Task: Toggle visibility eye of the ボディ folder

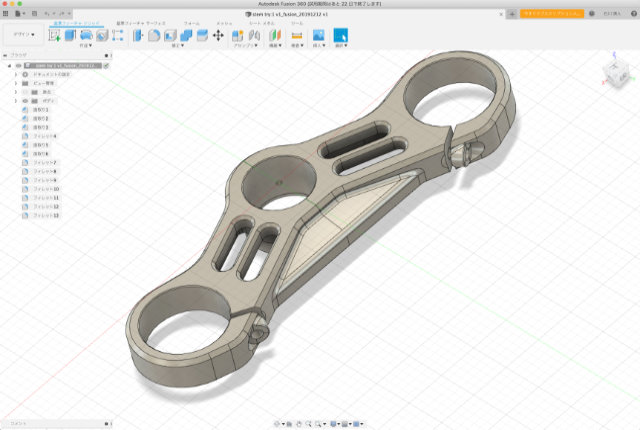Action: point(23,101)
